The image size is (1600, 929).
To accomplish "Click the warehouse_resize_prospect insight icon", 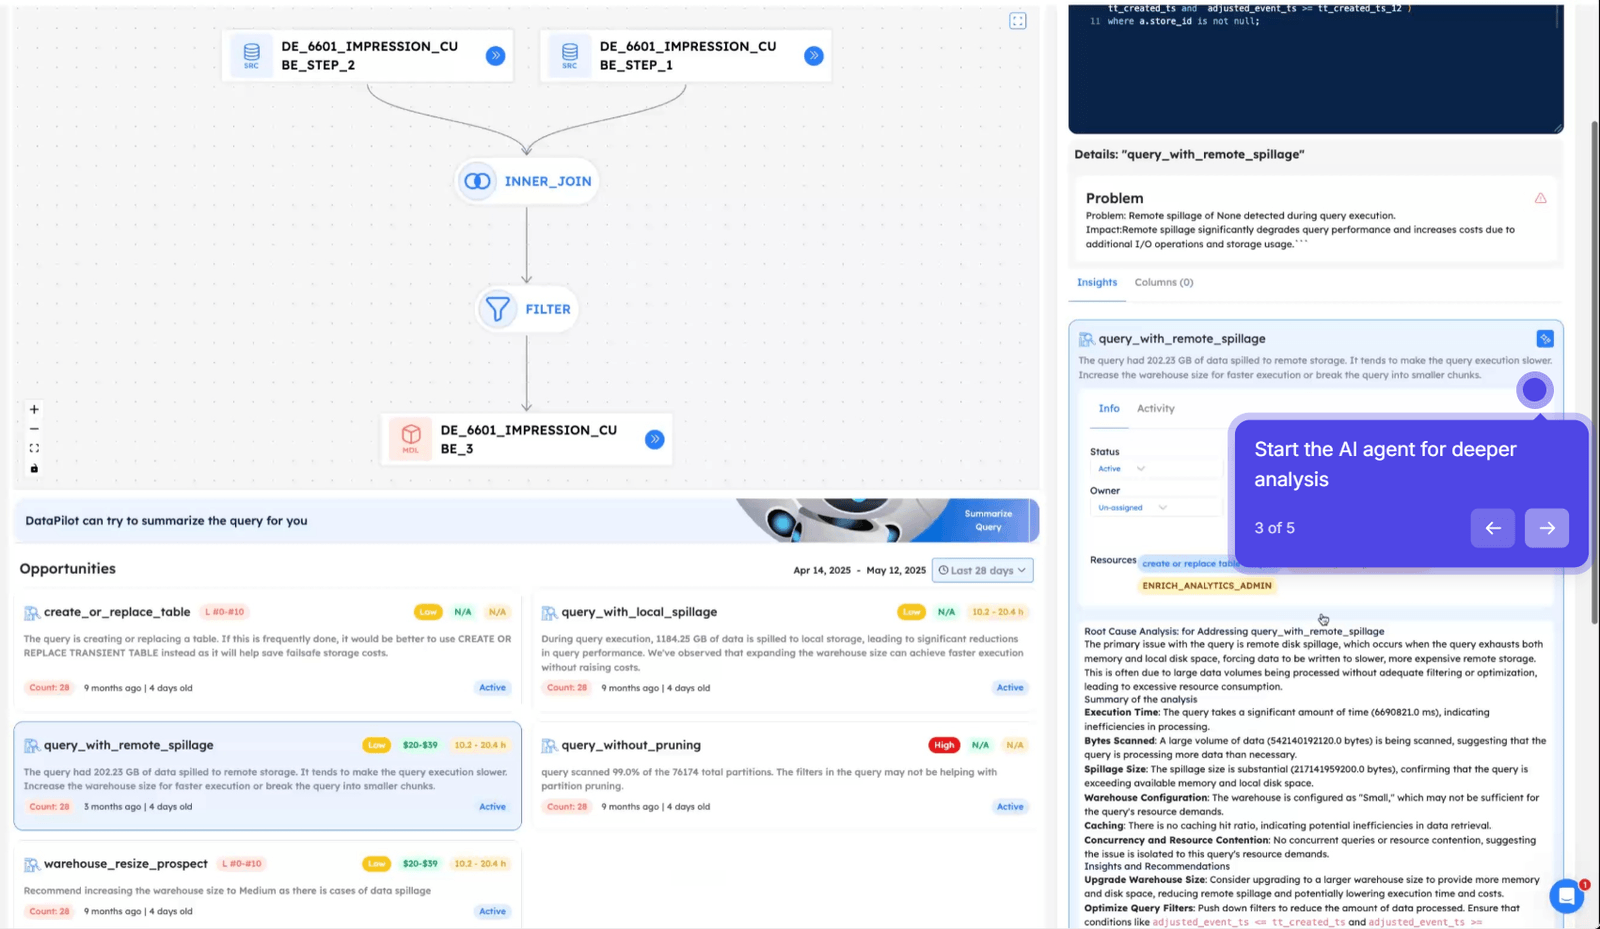I will pyautogui.click(x=32, y=864).
